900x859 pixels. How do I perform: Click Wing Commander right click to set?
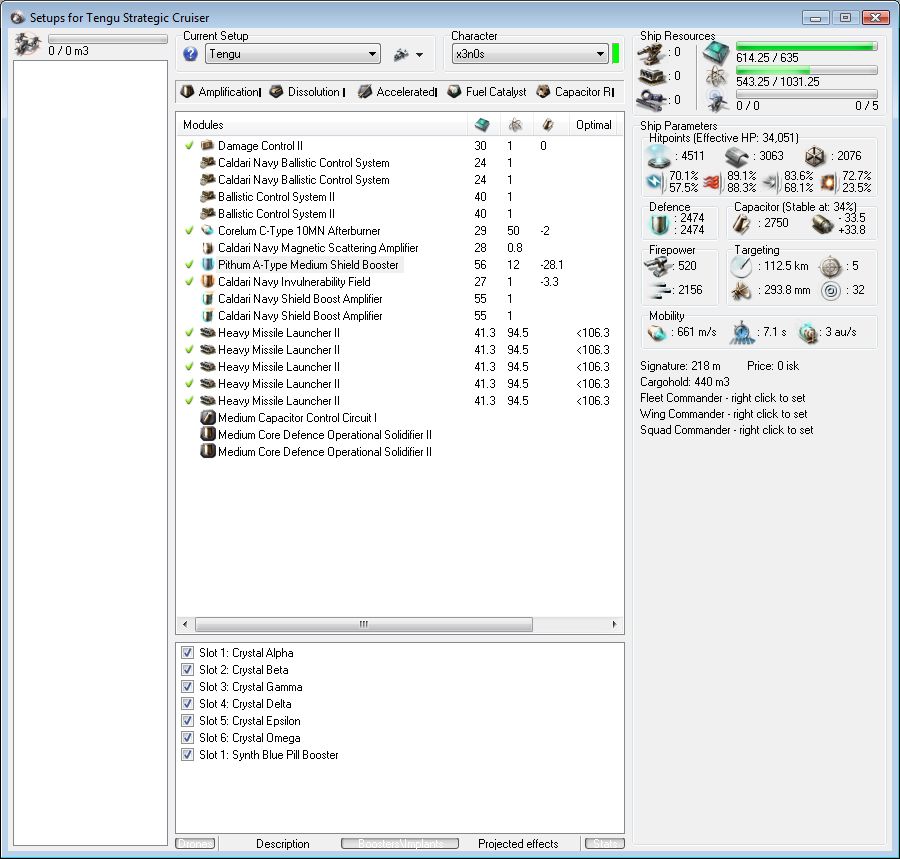point(723,414)
